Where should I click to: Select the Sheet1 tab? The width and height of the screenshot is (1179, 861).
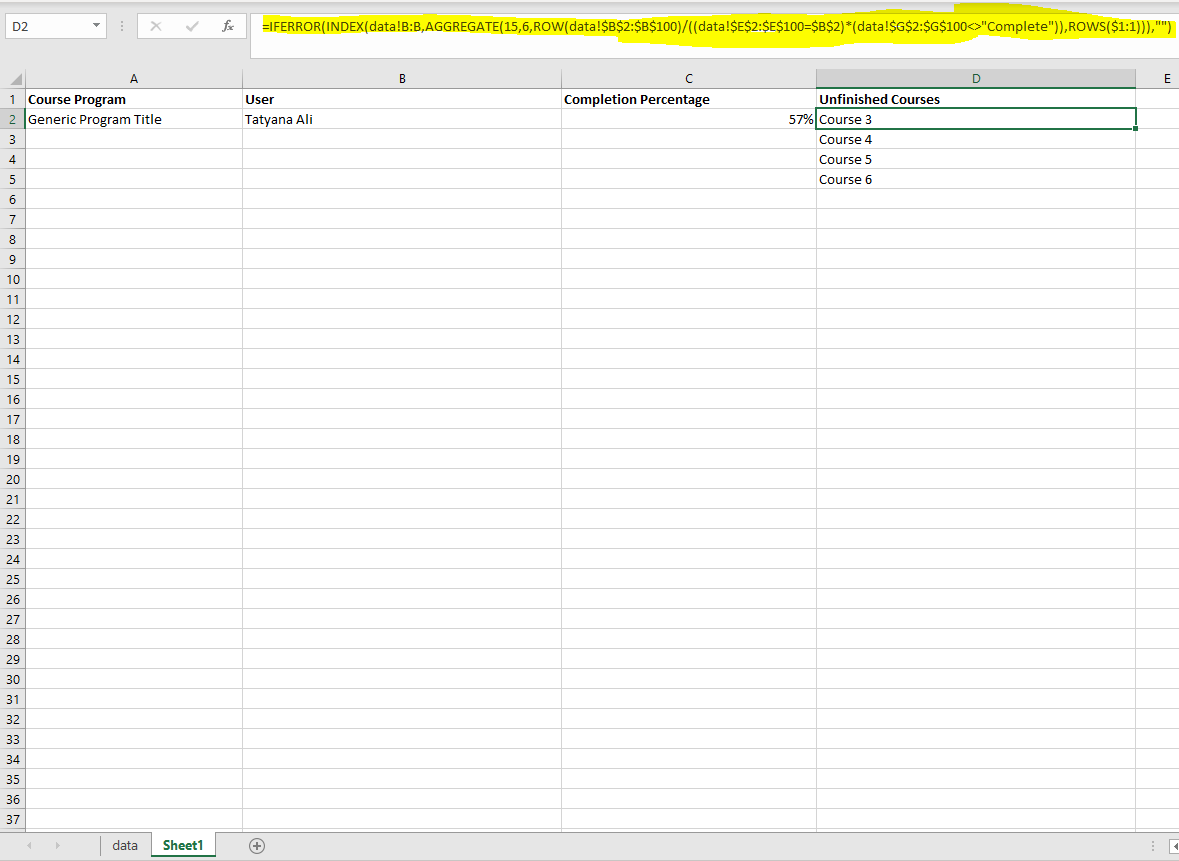tap(183, 846)
